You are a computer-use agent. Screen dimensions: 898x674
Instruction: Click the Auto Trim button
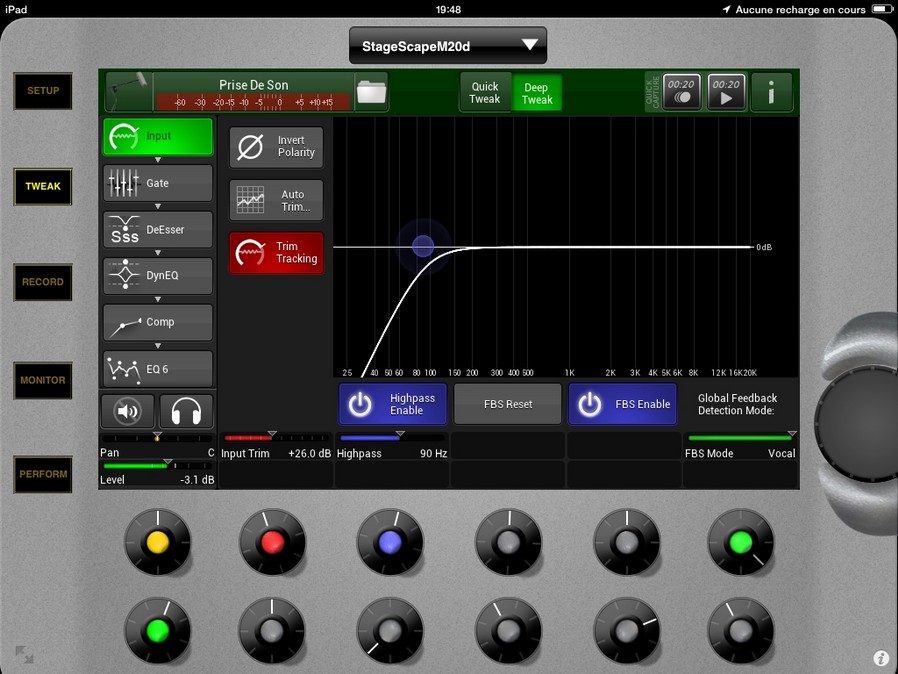[276, 201]
